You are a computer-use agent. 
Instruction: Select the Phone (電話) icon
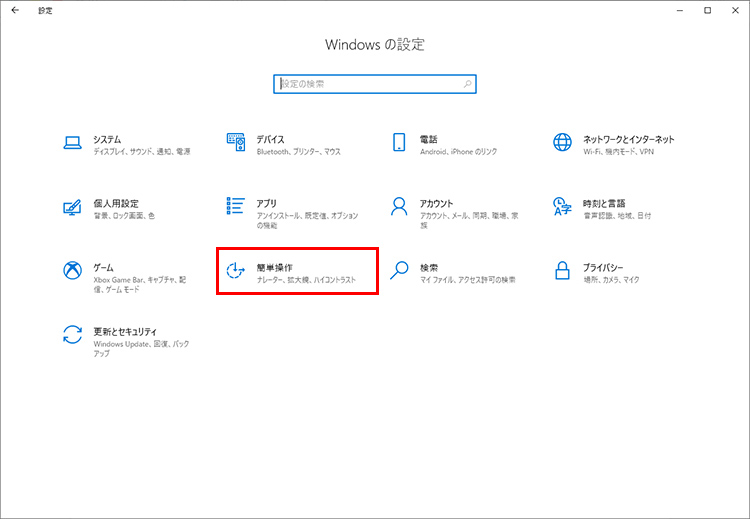pos(399,143)
